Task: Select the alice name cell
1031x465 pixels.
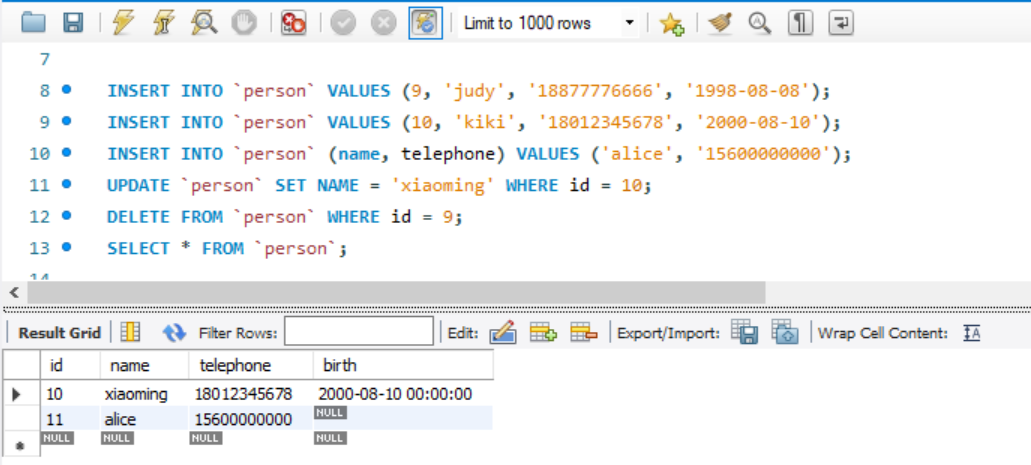Action: tap(145, 419)
